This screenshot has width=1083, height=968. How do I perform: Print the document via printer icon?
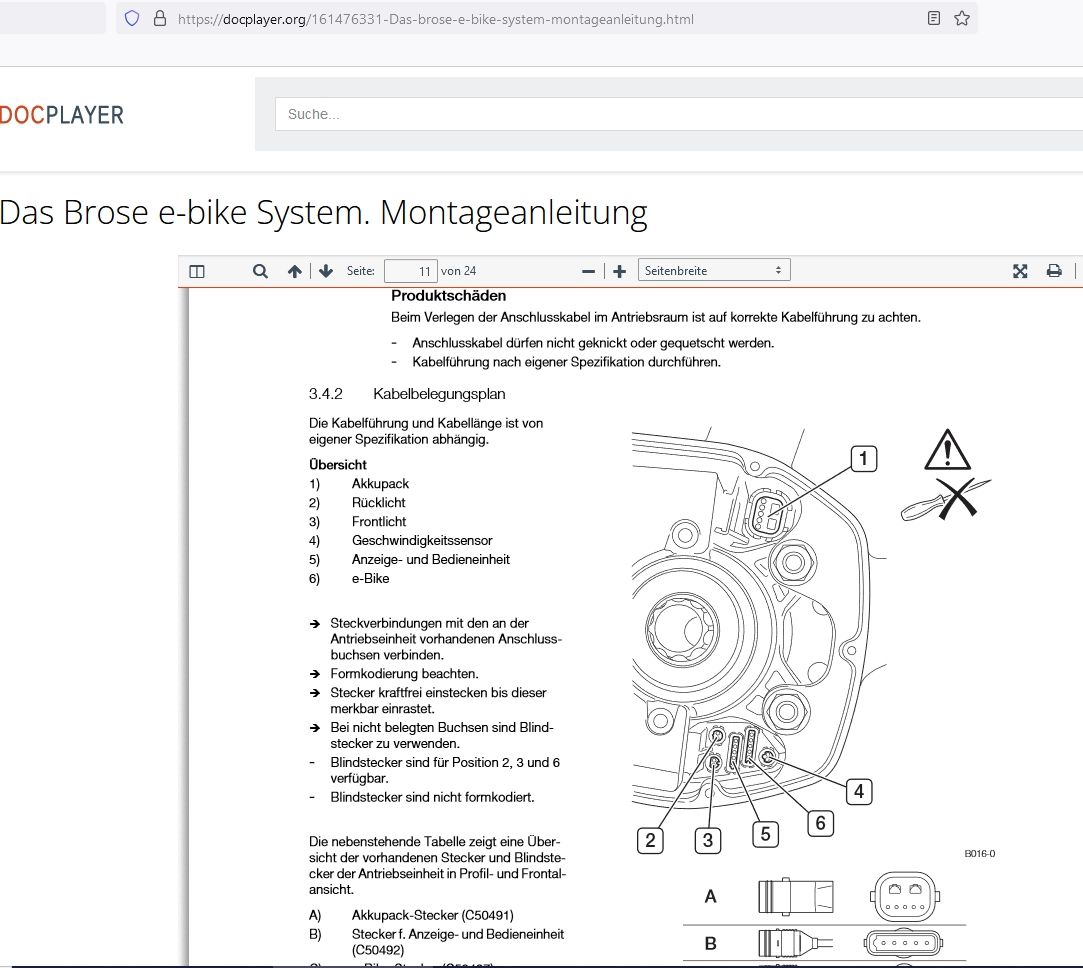[1054, 271]
